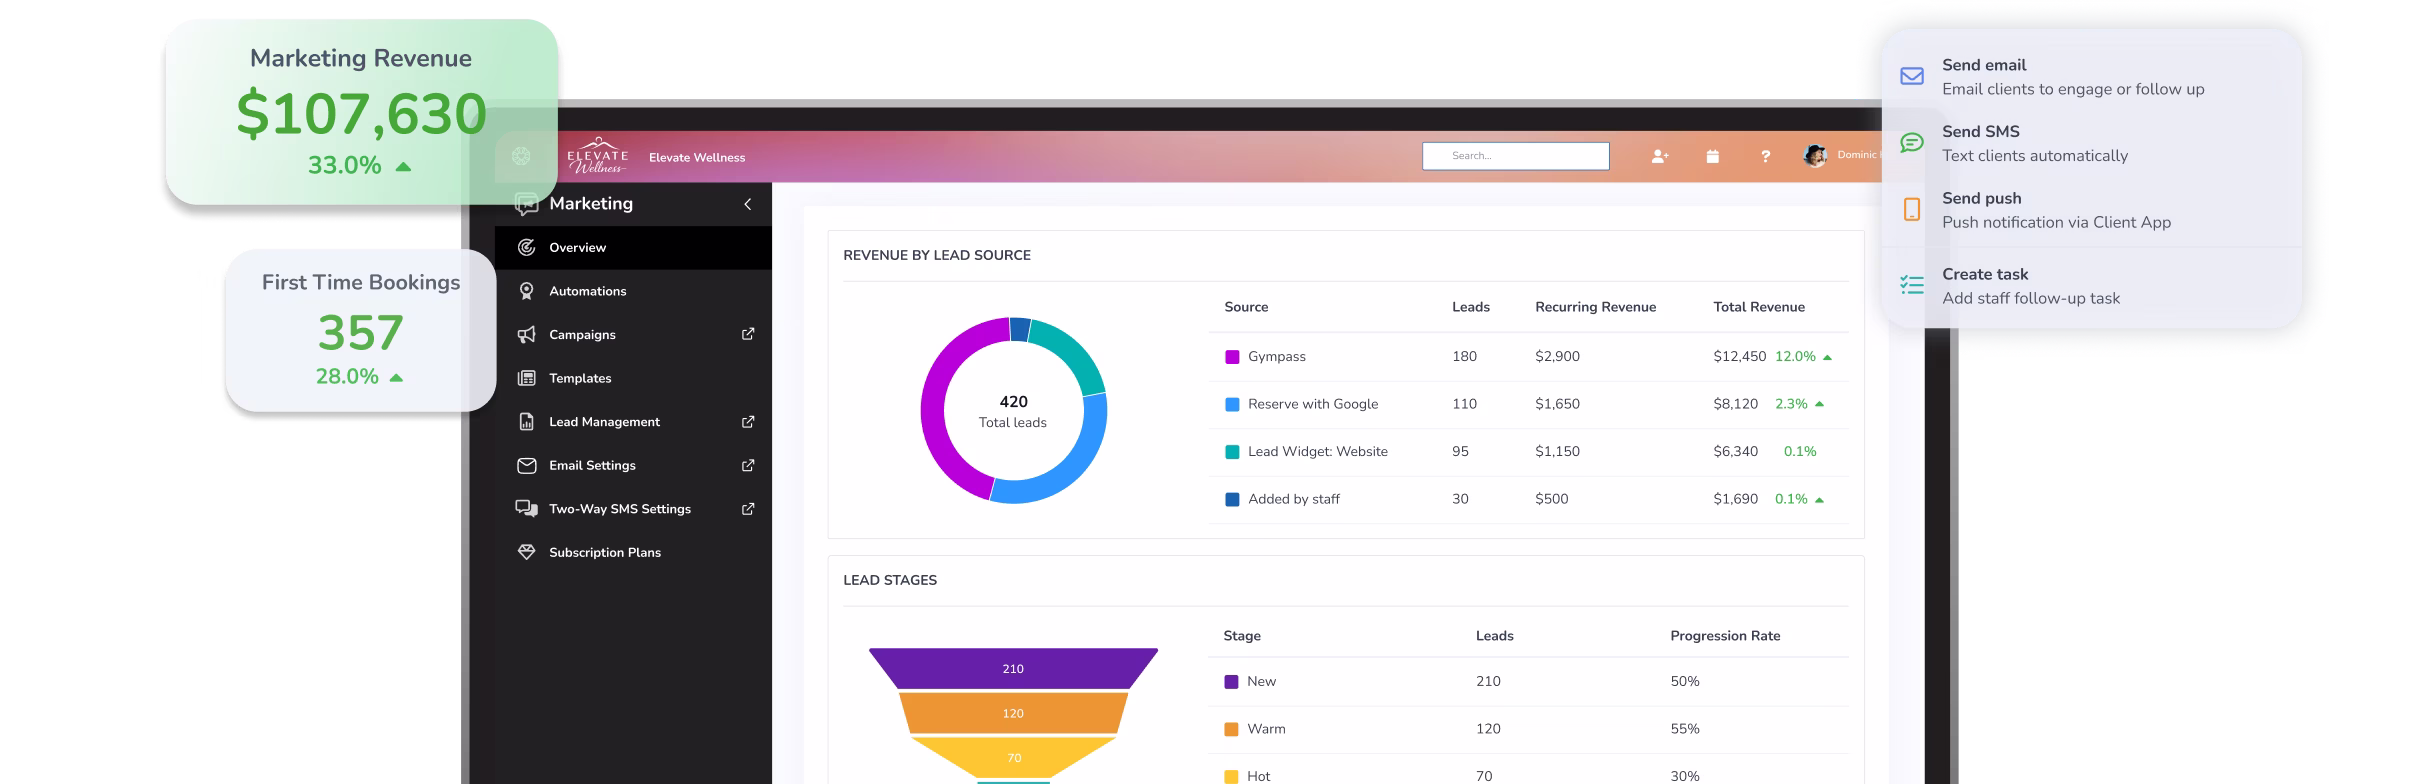This screenshot has height=784, width=2420.
Task: Click the Gympass source row label
Action: click(x=1276, y=356)
